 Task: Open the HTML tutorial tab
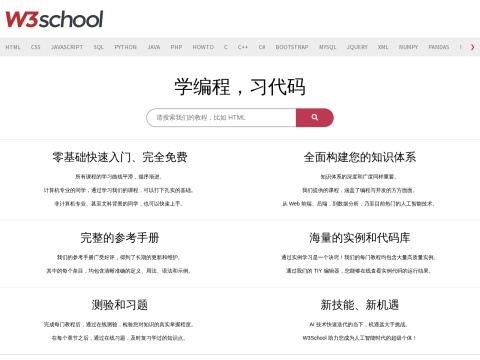pos(13,47)
